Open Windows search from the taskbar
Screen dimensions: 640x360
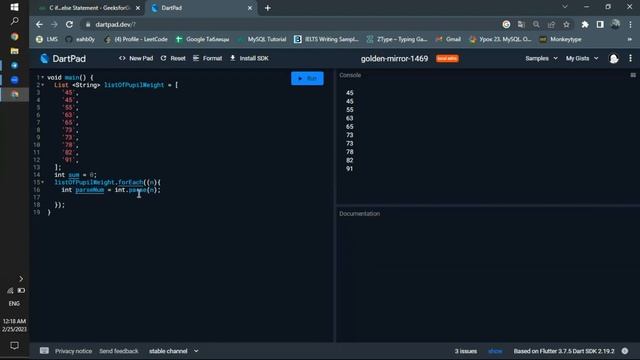[14, 21]
